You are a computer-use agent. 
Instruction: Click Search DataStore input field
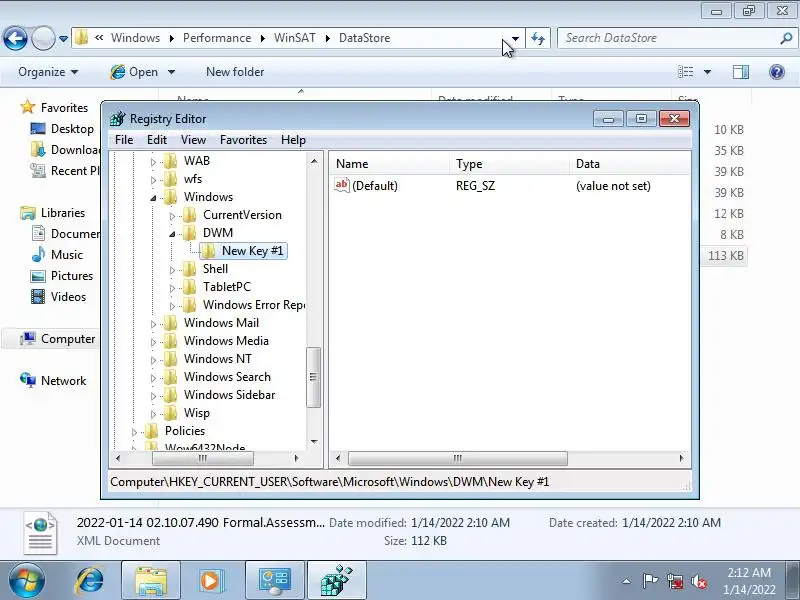[x=668, y=38]
